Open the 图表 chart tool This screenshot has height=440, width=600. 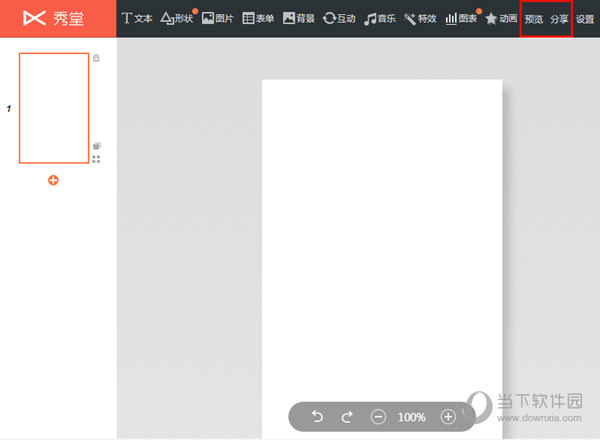point(461,18)
